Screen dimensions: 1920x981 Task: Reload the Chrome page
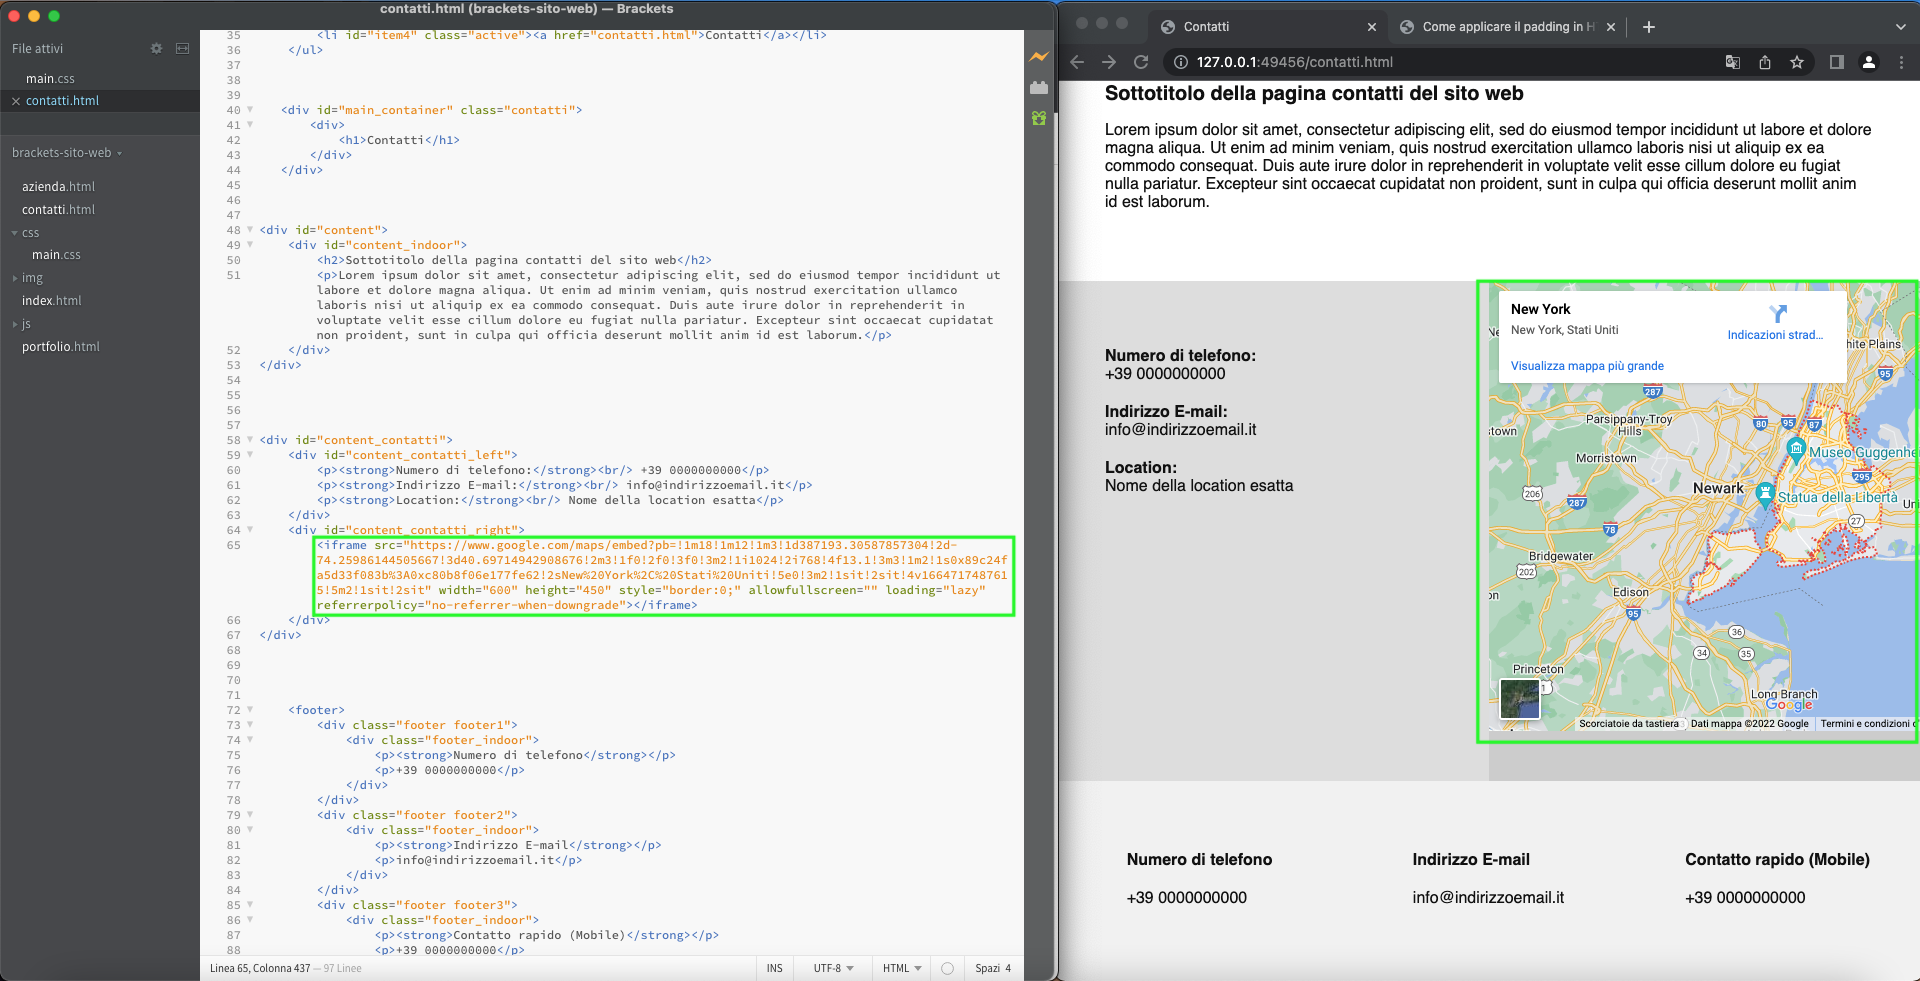pyautogui.click(x=1141, y=62)
